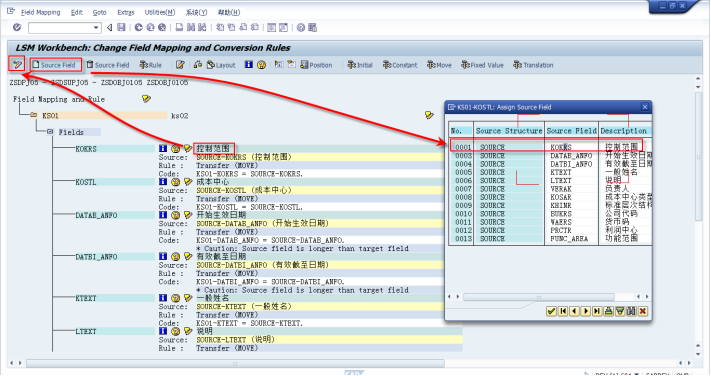This screenshot has height=376, width=711.
Task: Click the Last Page icon in standard toolbar
Action: pyautogui.click(x=254, y=28)
